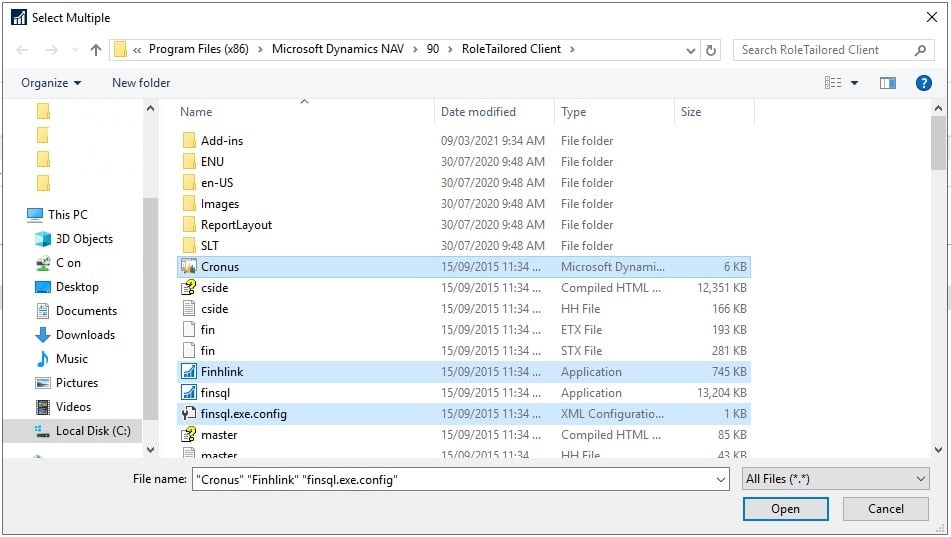The image size is (951, 537).
Task: Click the master Compiled HTML icon
Action: pyautogui.click(x=189, y=434)
